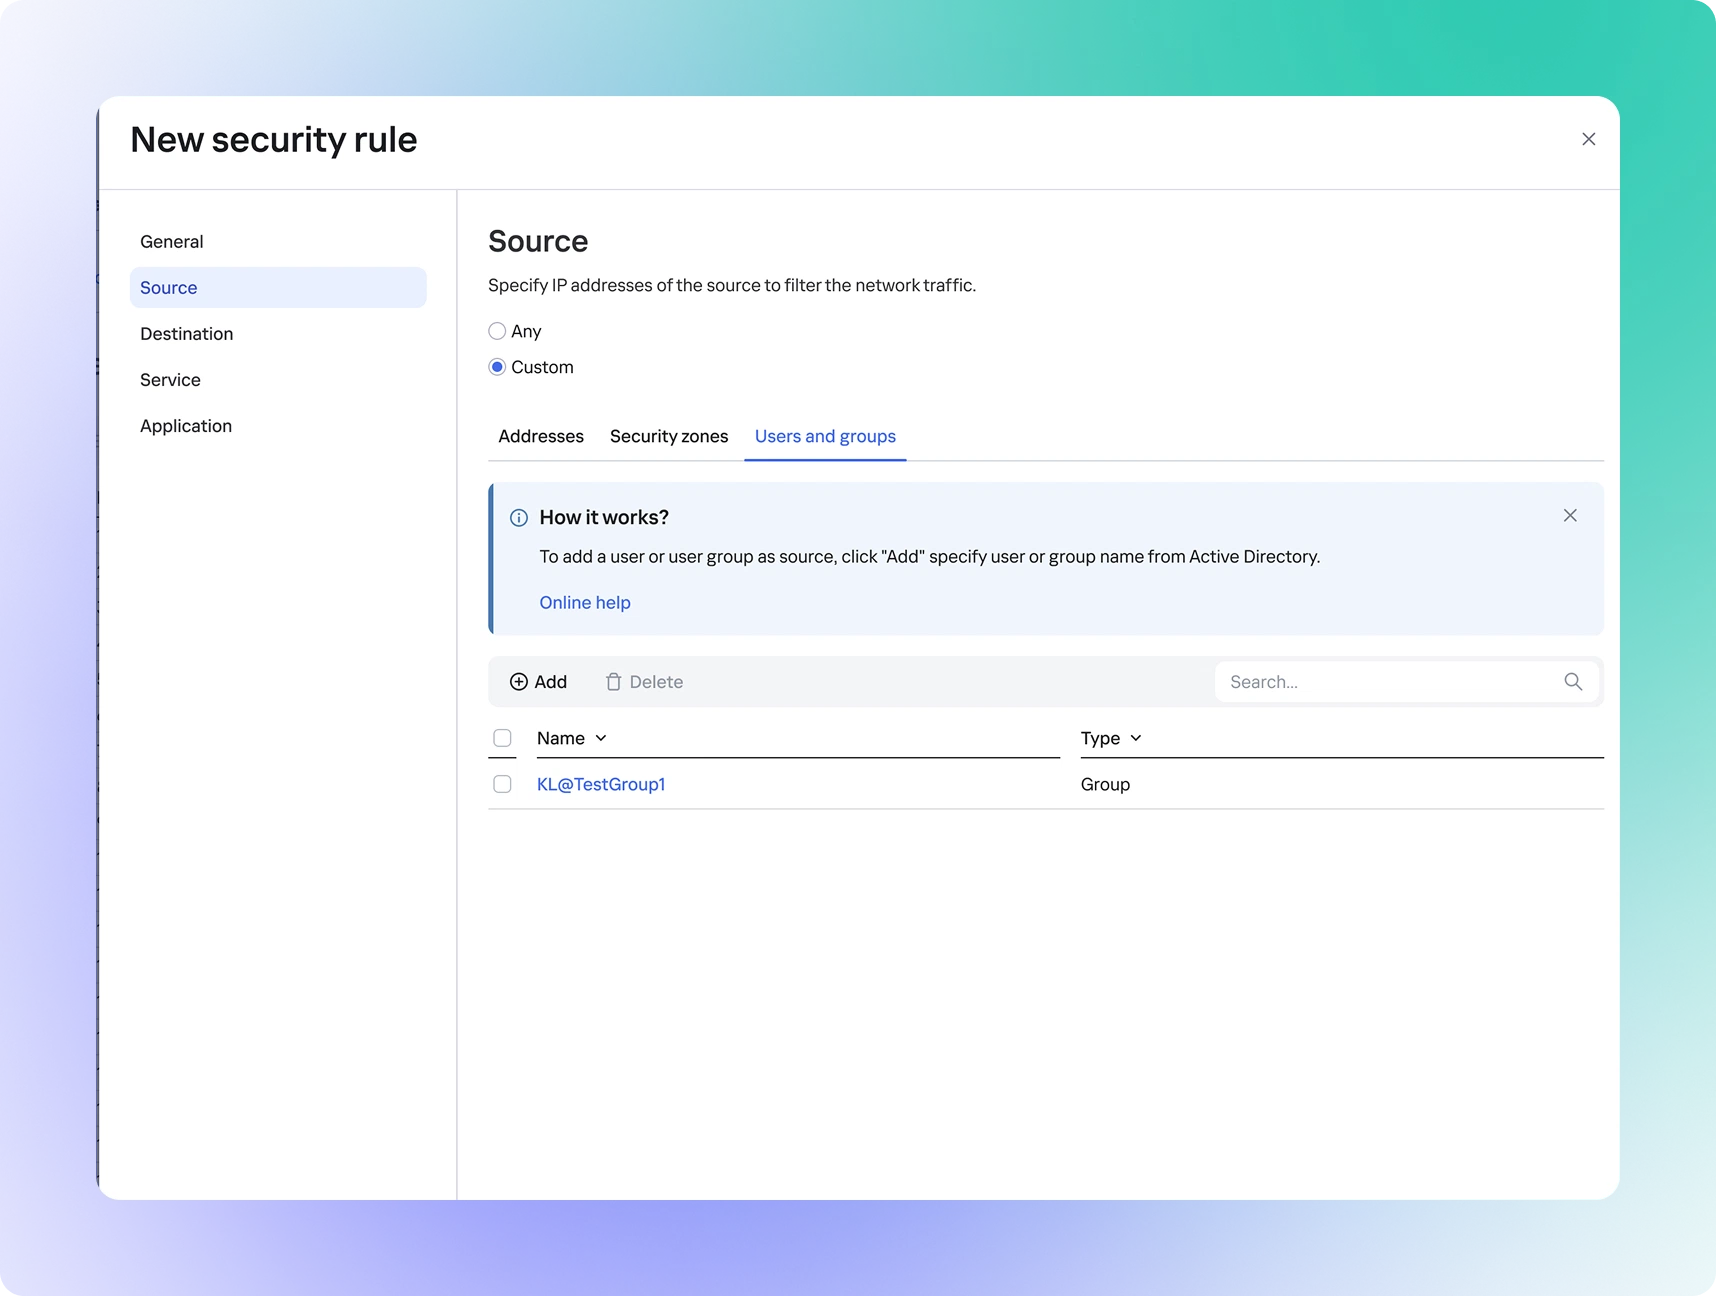The image size is (1716, 1296).
Task: Click the magnifying glass search icon
Action: pos(1572,682)
